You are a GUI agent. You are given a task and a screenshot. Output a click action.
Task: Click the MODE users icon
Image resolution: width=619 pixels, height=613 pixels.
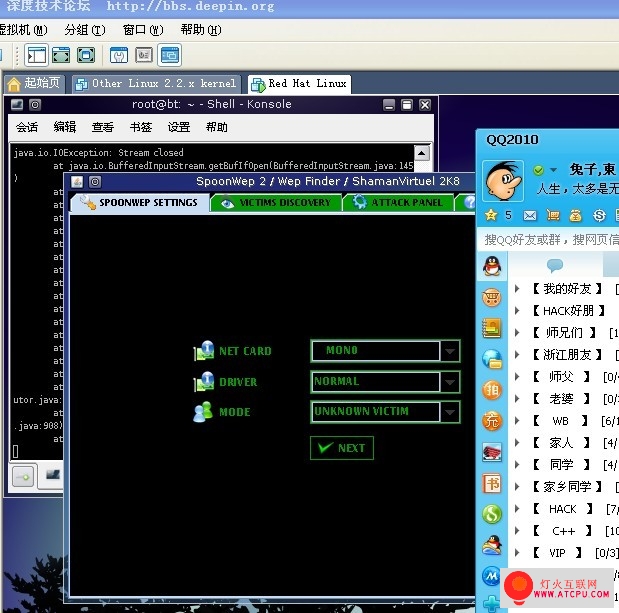tap(203, 412)
